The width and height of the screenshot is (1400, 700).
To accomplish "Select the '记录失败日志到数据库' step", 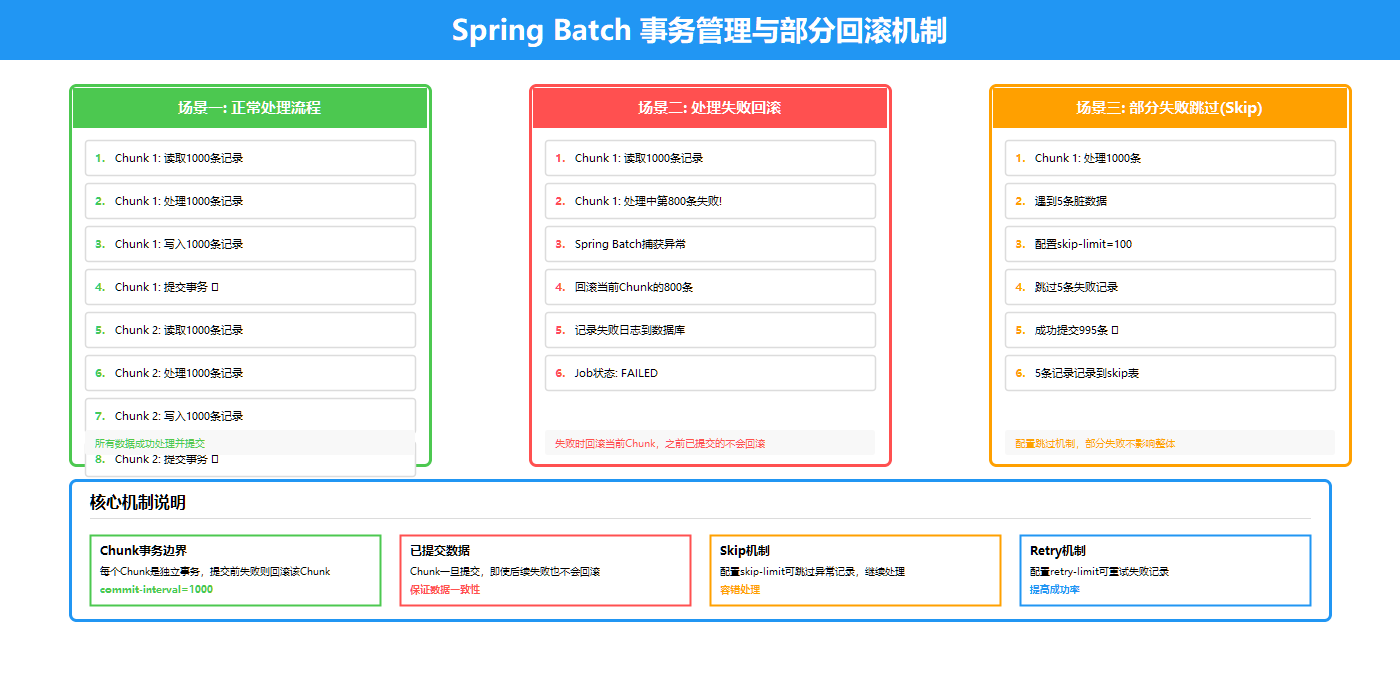I will click(710, 330).
